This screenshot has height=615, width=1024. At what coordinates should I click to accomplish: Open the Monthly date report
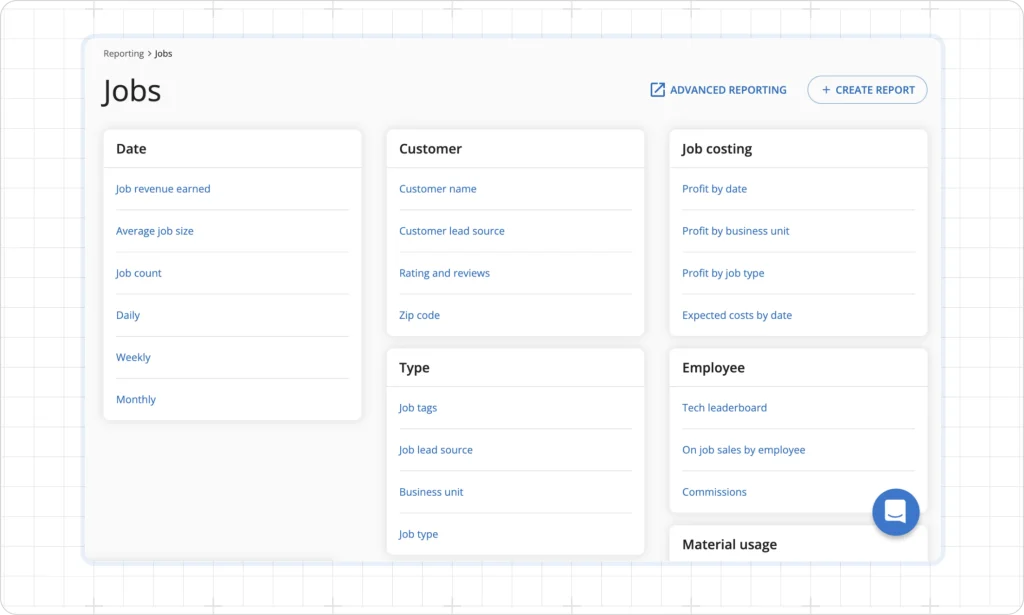click(136, 399)
